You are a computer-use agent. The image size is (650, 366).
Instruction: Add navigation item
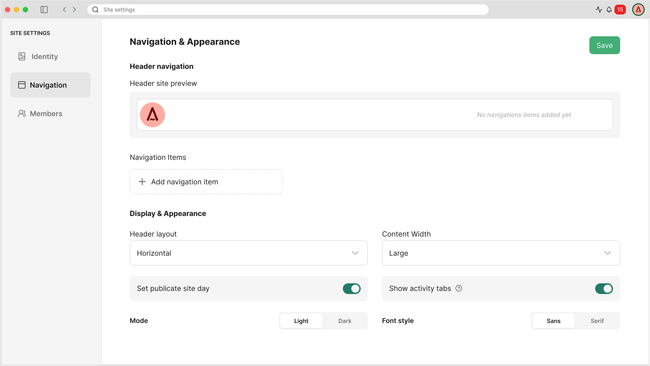[206, 182]
